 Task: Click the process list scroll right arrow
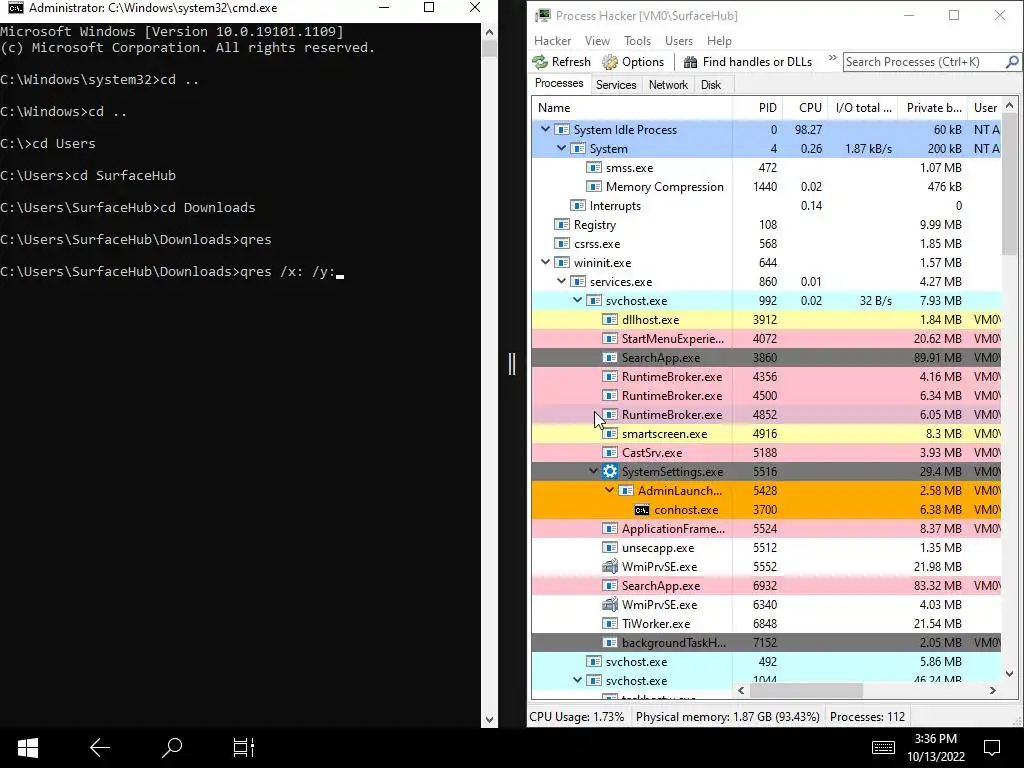click(x=993, y=690)
